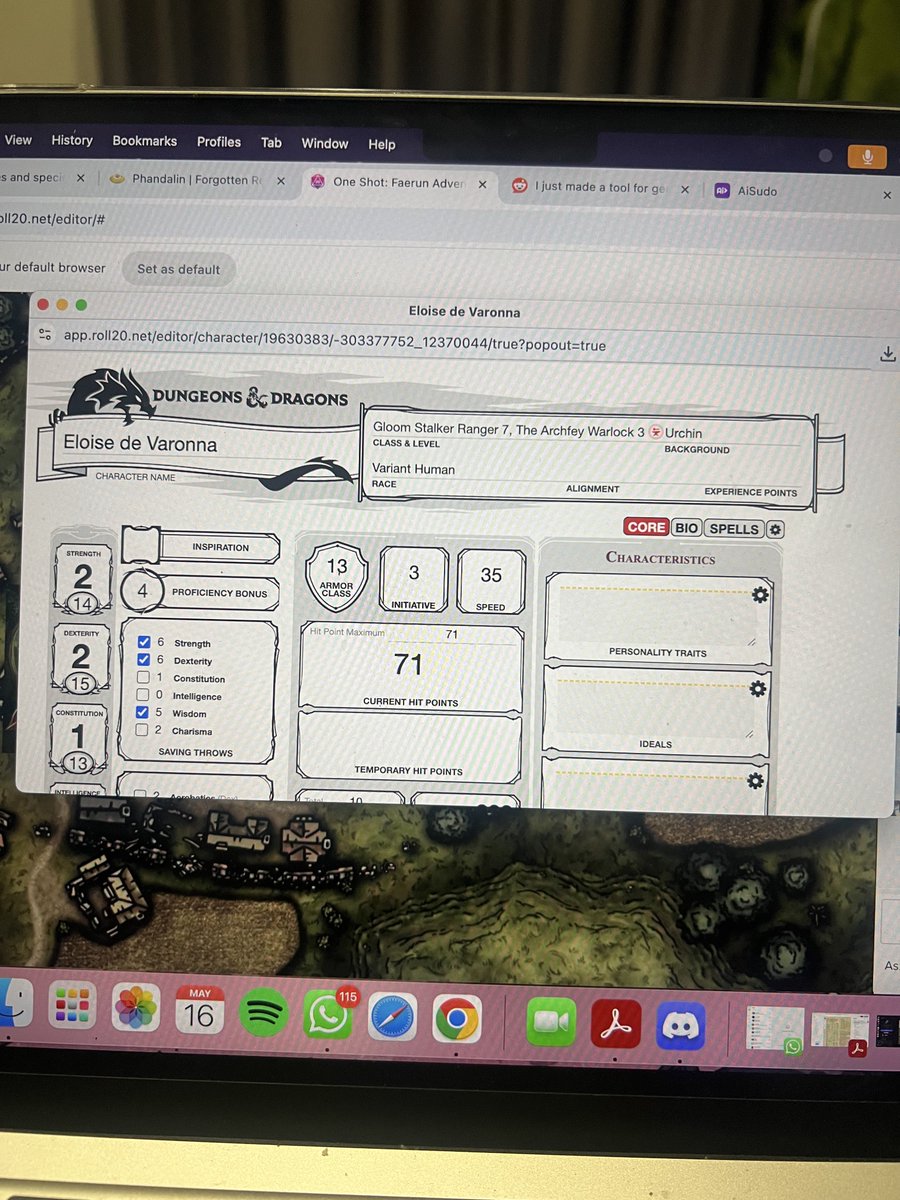Open Discord from the dock
This screenshot has width=900, height=1200.
tap(681, 1026)
